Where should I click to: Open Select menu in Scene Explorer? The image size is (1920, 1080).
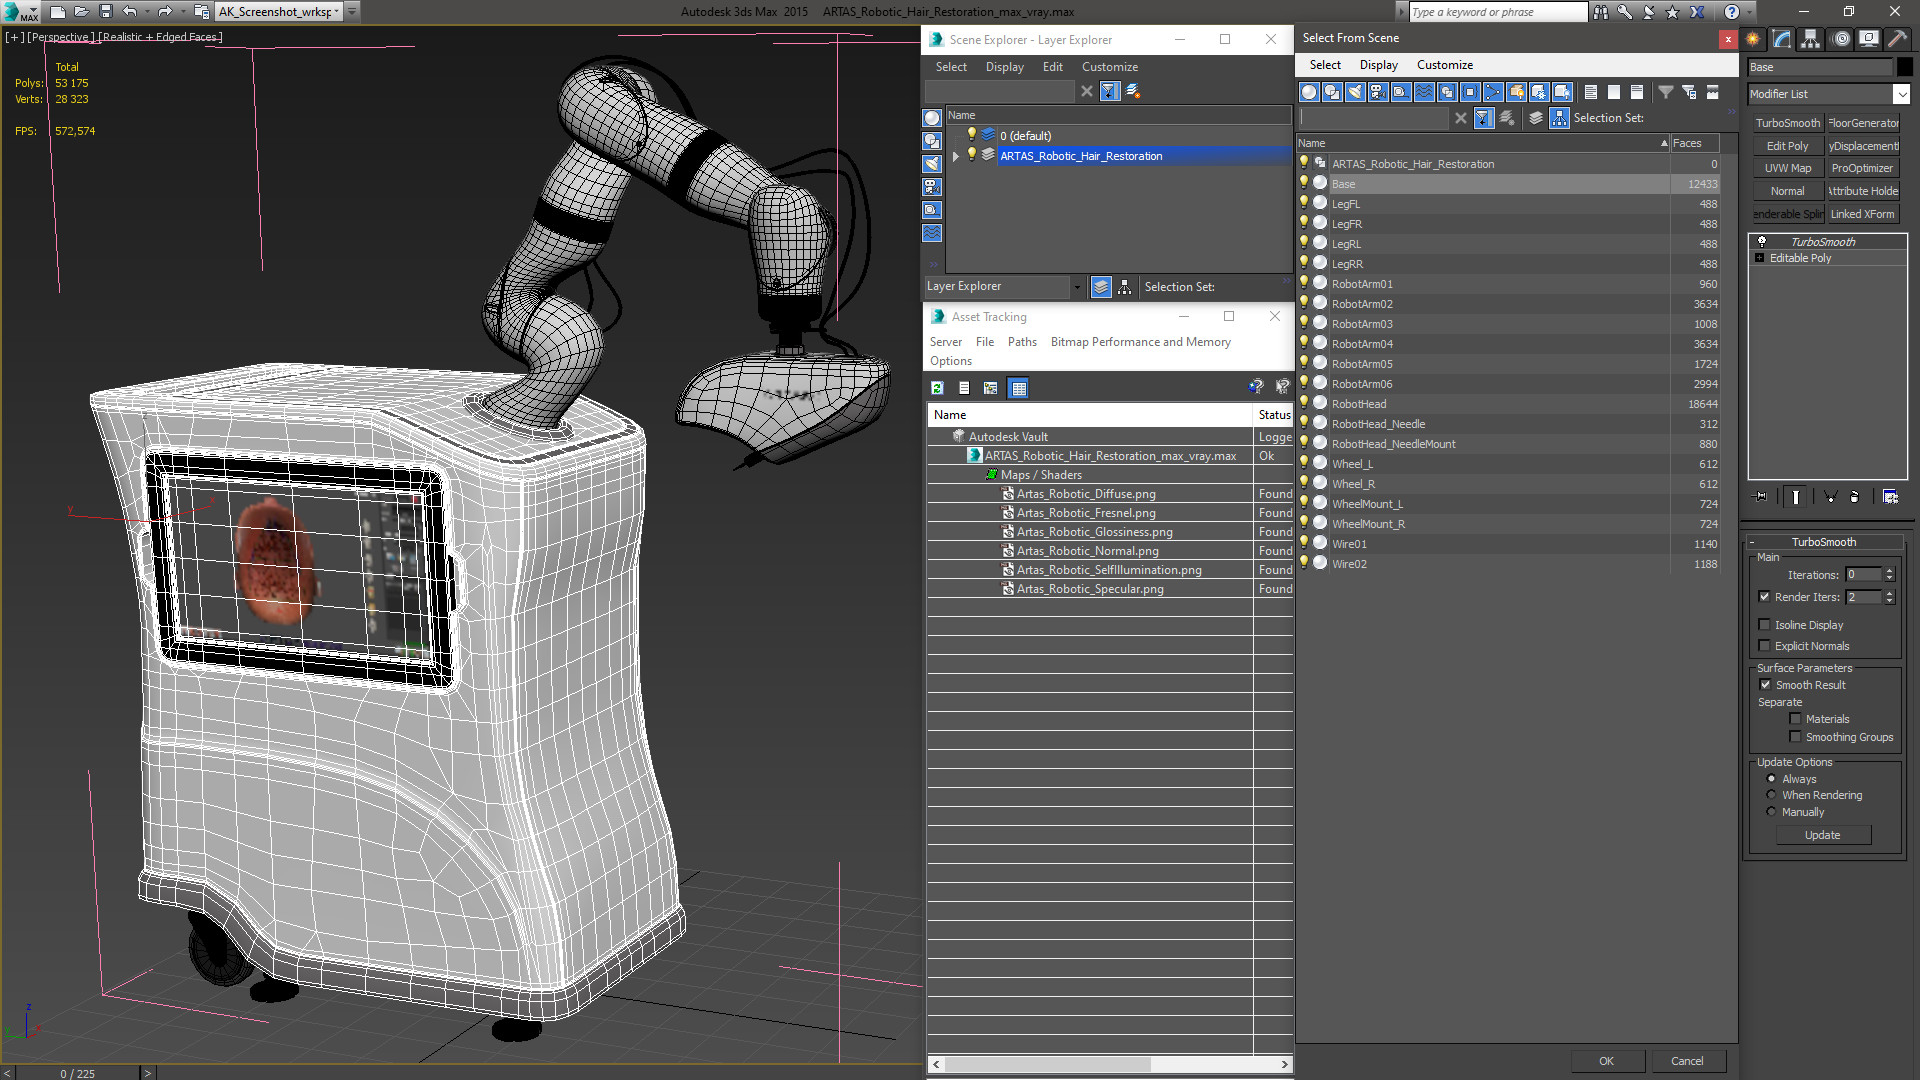(951, 67)
